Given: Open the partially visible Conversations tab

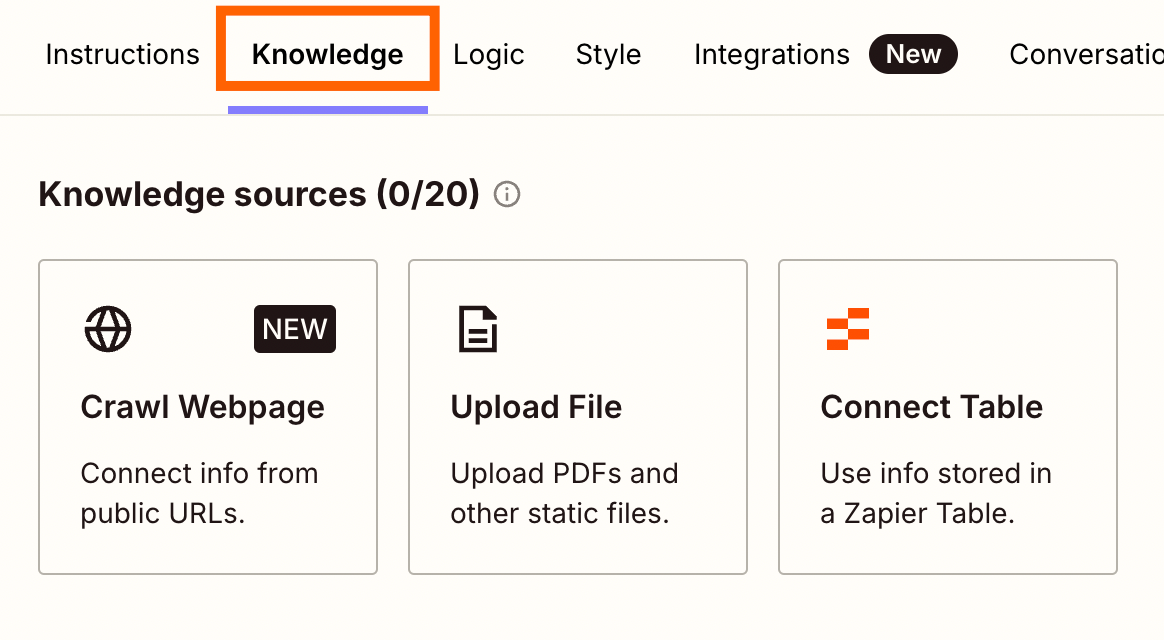Looking at the screenshot, I should click(1086, 54).
